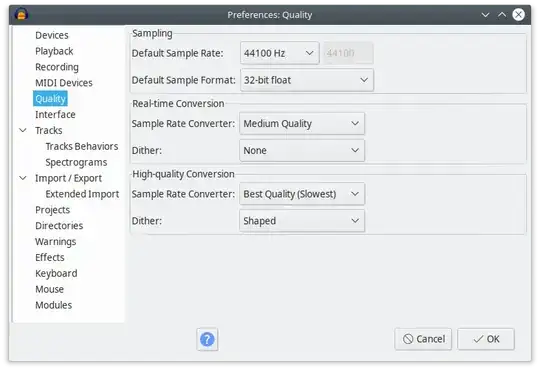This screenshot has width=540, height=370.
Task: Select Modules preferences category
Action: tap(53, 305)
